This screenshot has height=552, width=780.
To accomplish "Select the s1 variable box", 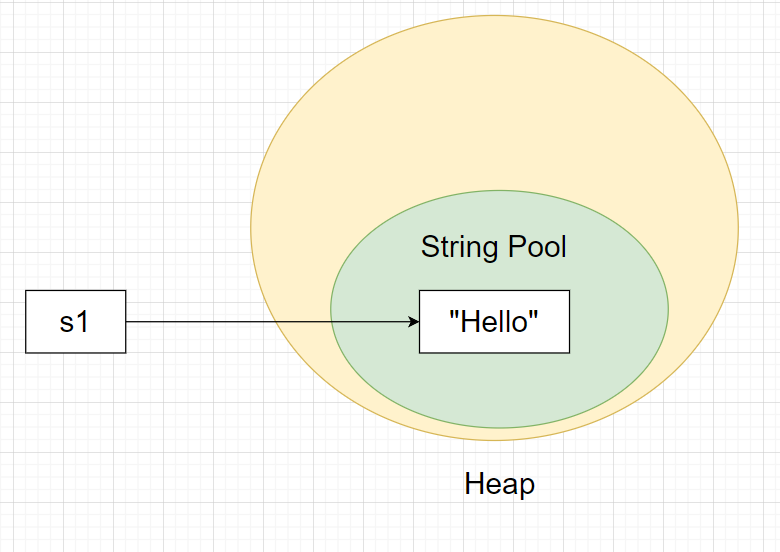I will (x=75, y=322).
